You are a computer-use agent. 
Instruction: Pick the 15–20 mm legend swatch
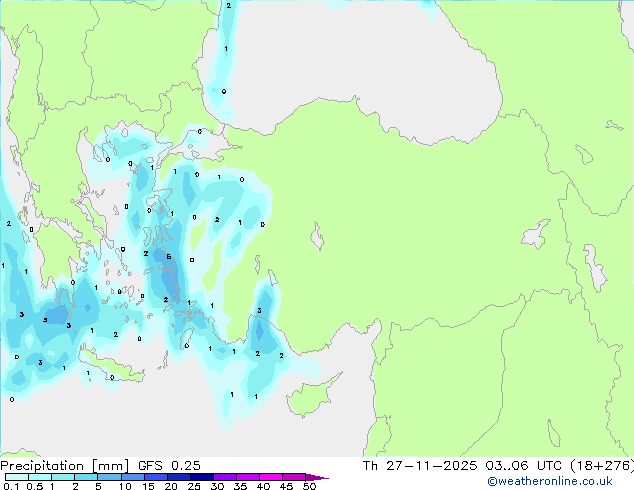[x=155, y=477]
